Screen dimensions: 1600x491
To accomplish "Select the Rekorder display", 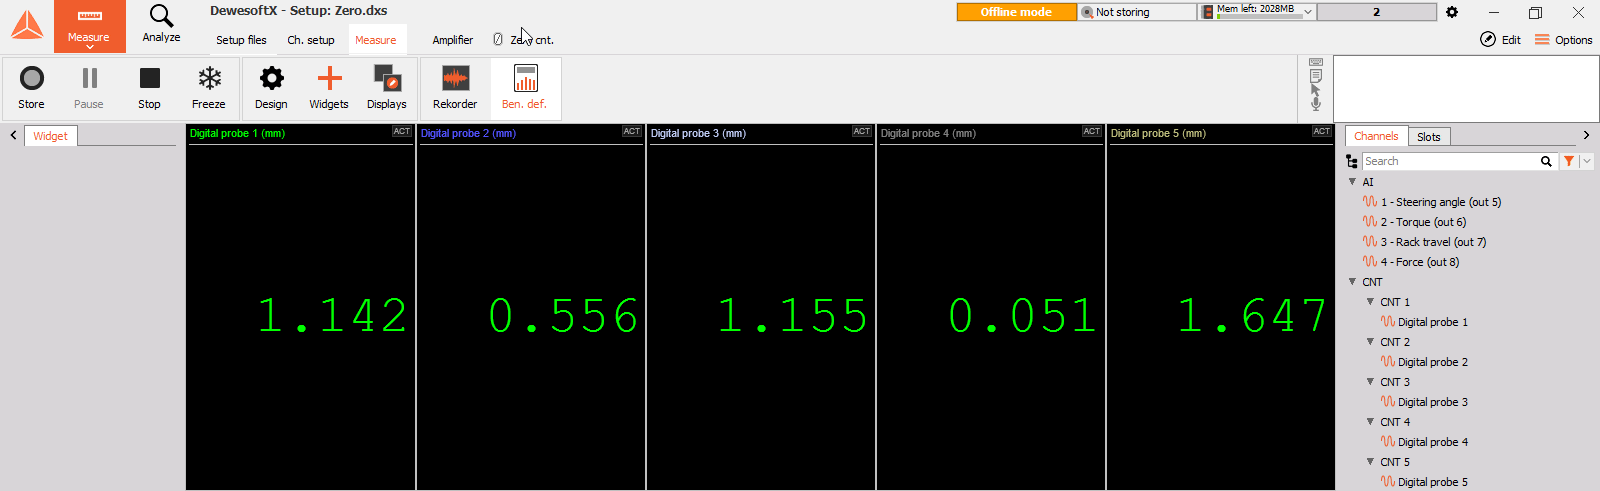I will click(x=455, y=88).
